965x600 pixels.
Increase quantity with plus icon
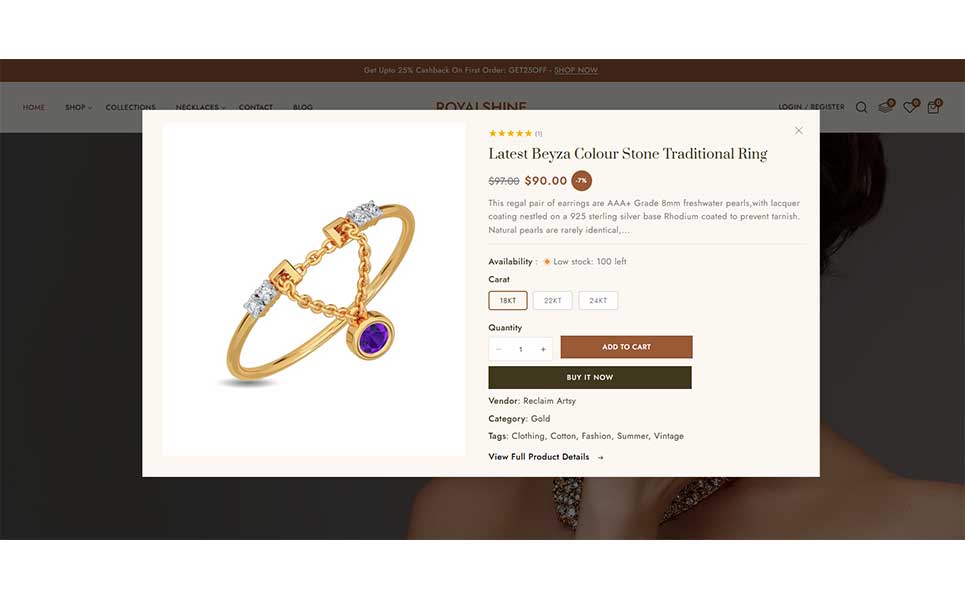543,349
